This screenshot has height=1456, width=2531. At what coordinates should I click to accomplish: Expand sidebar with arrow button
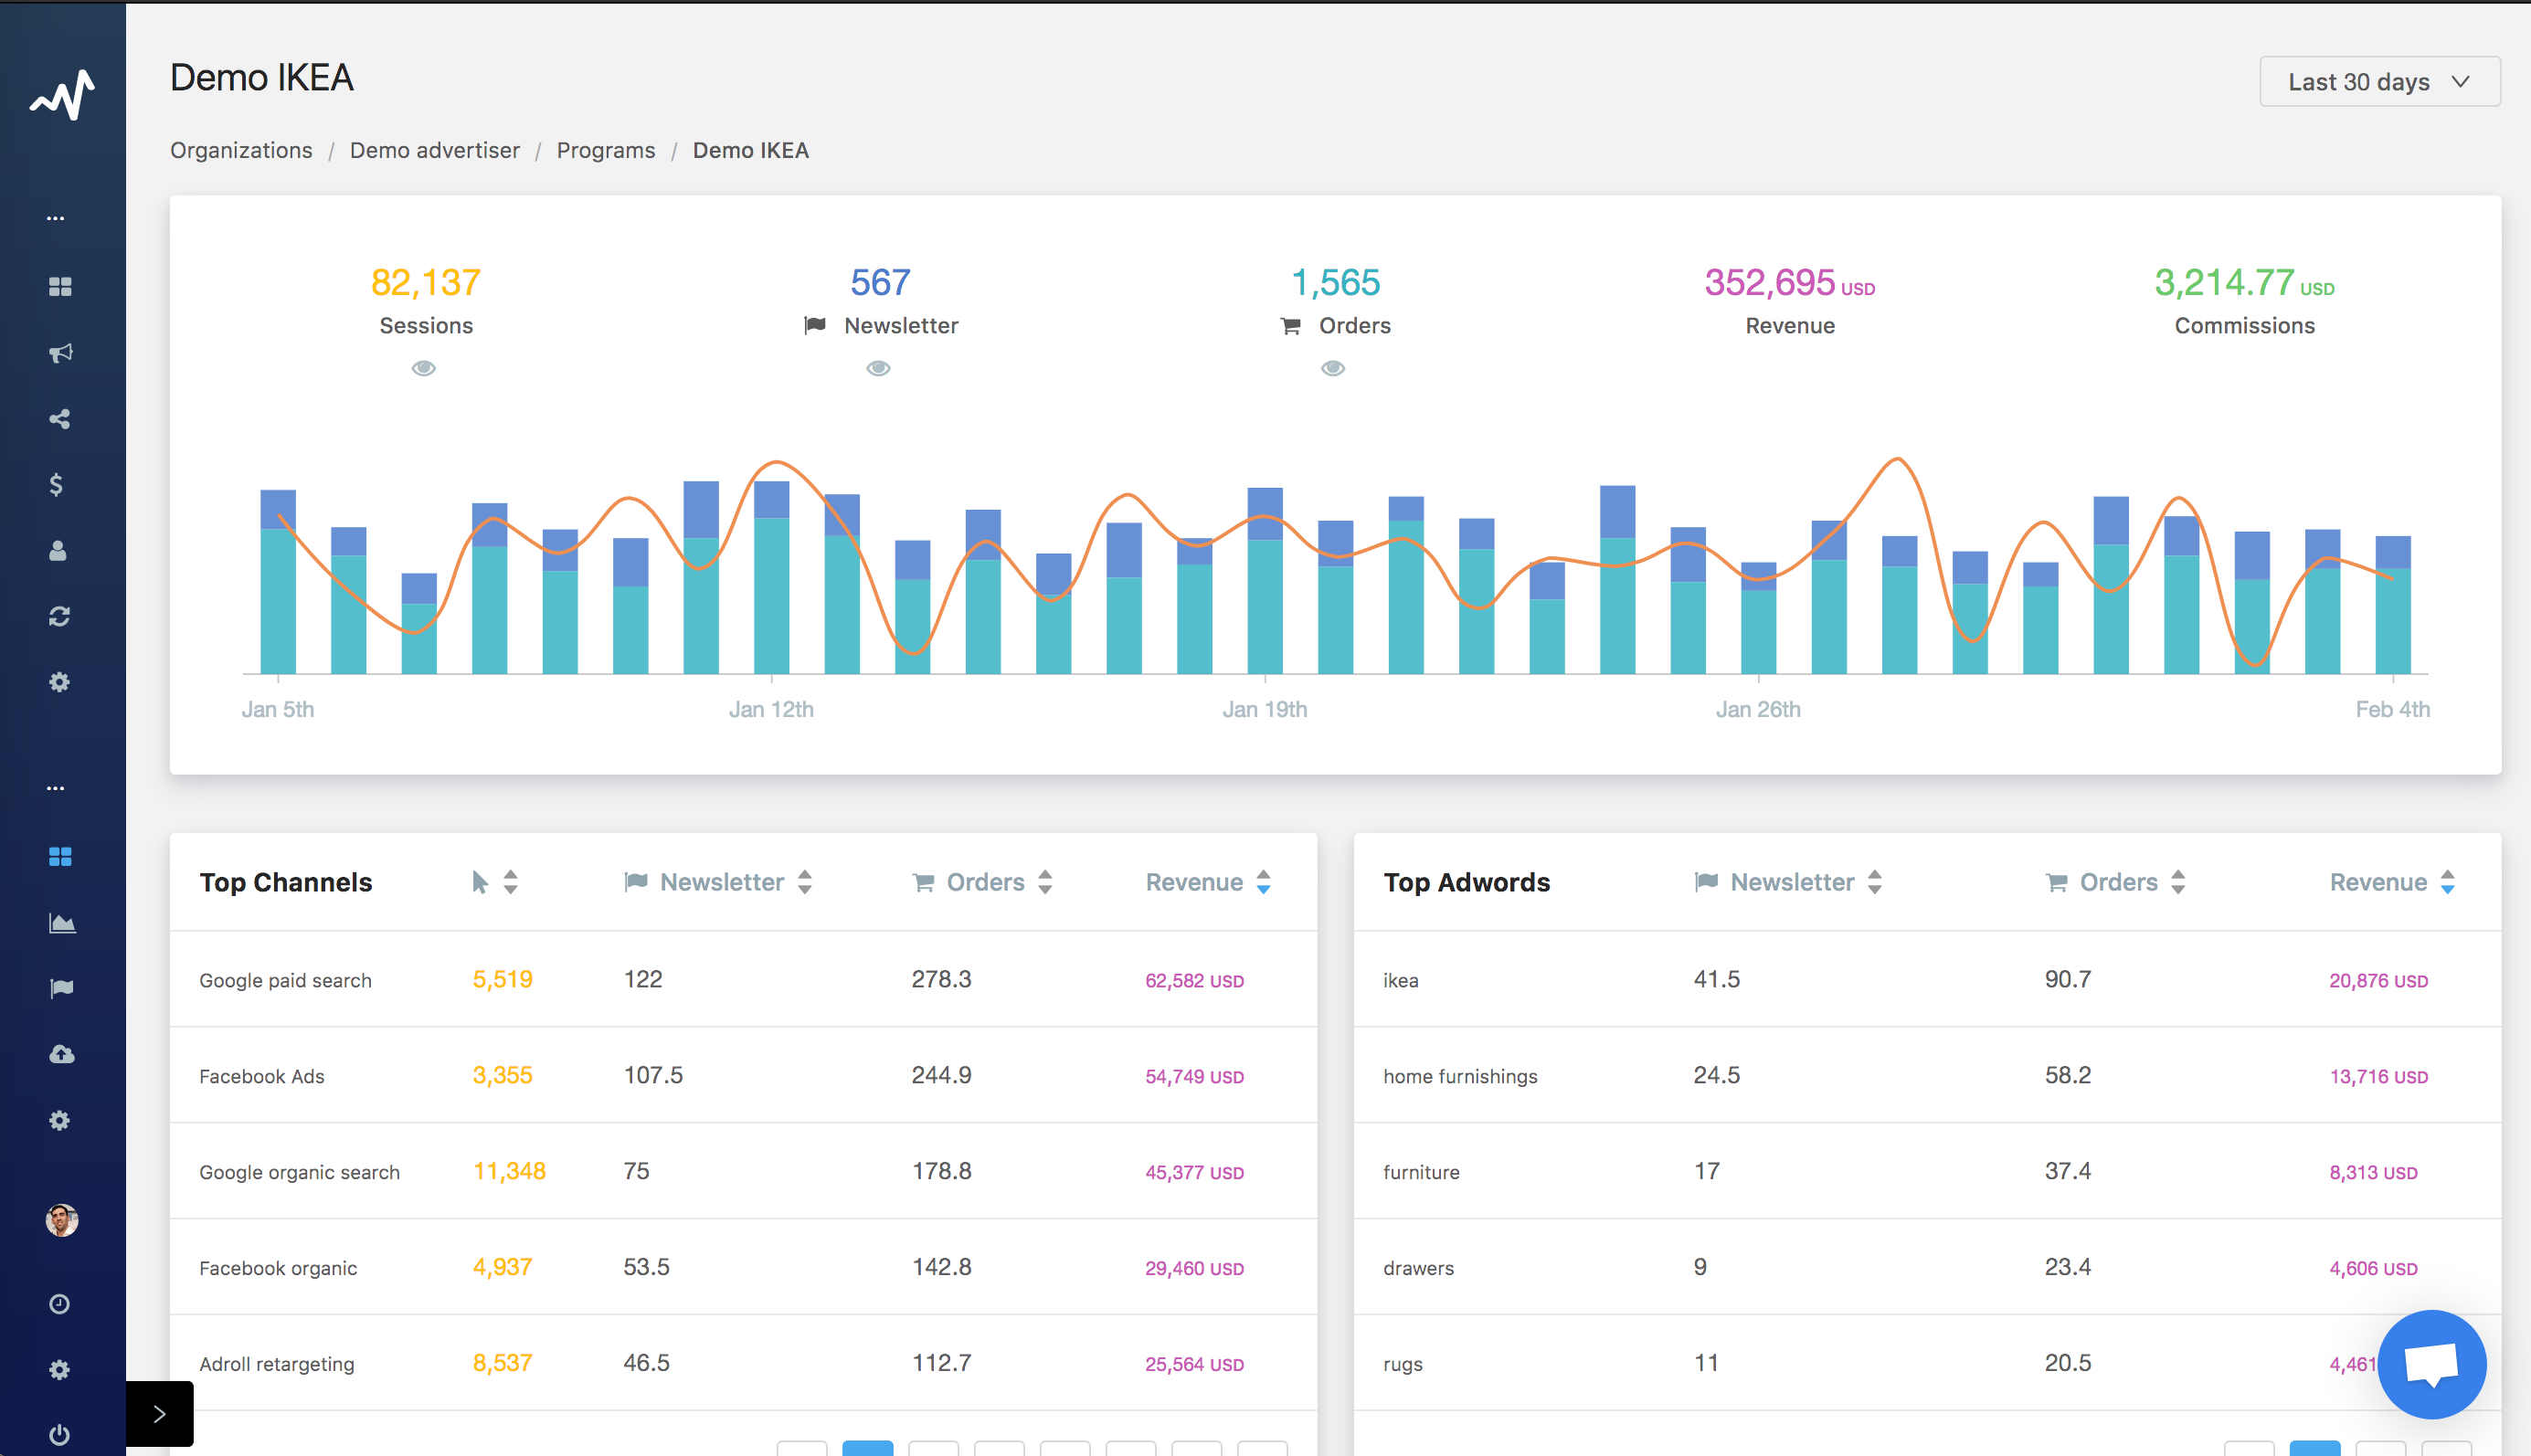pyautogui.click(x=160, y=1413)
